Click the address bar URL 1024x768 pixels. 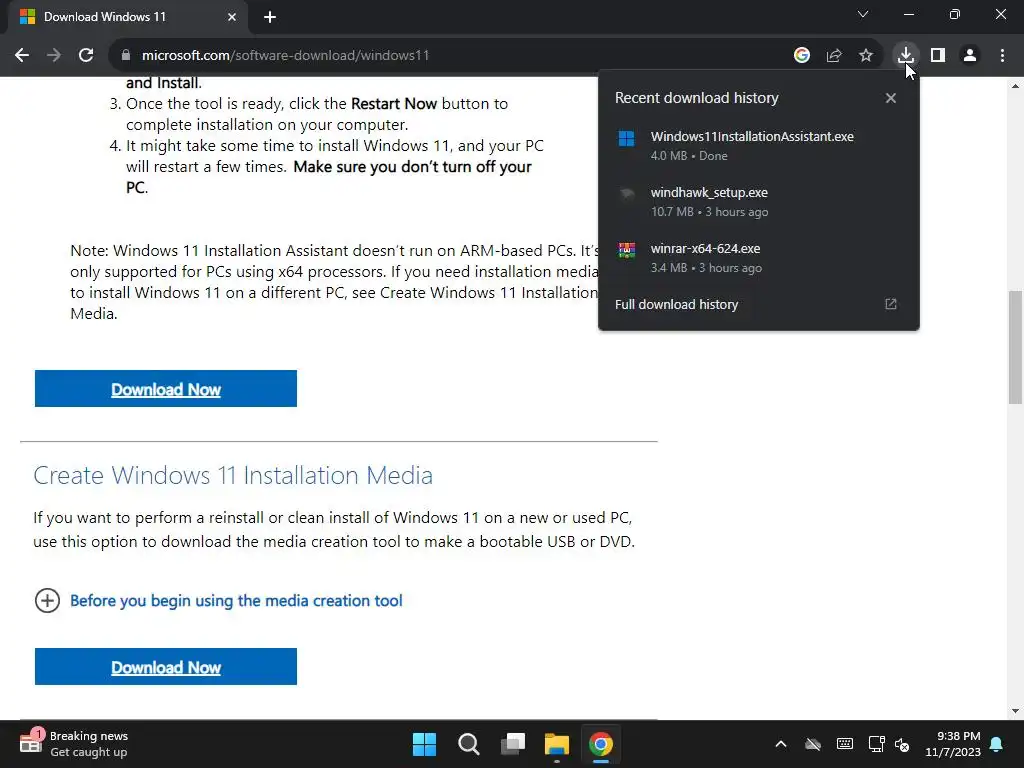click(285, 56)
